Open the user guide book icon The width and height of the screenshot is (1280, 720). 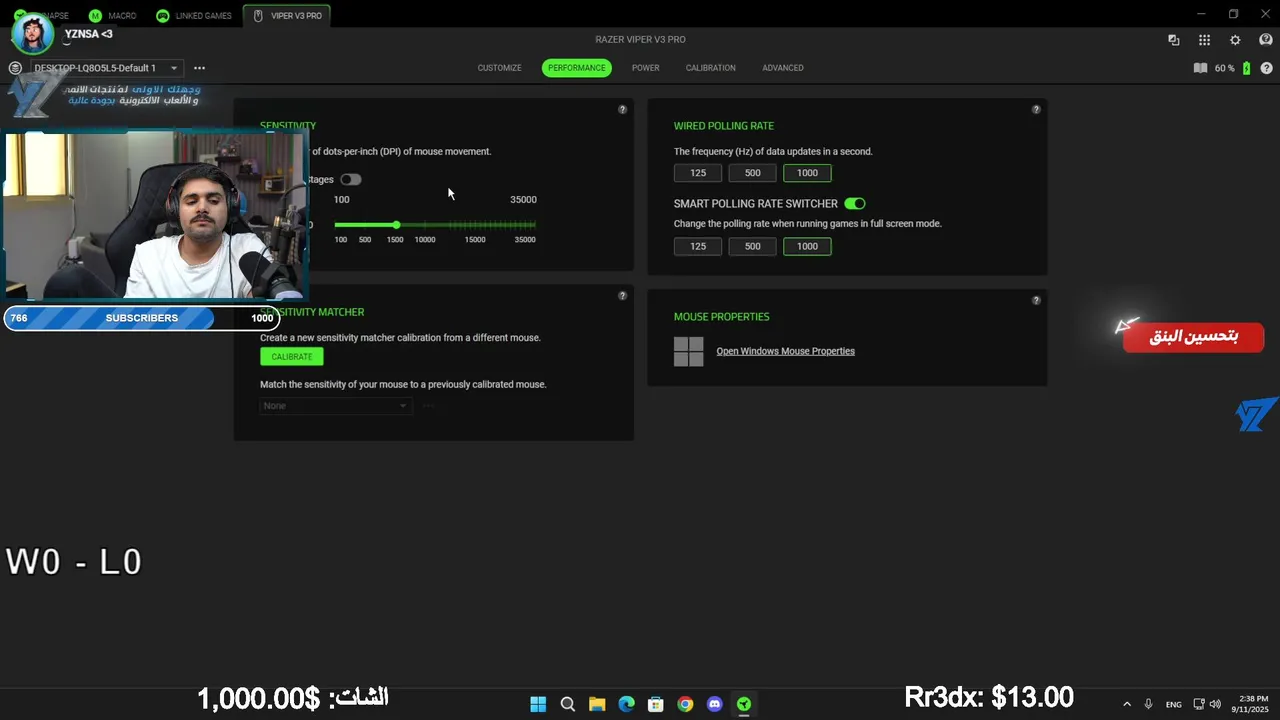point(1200,68)
